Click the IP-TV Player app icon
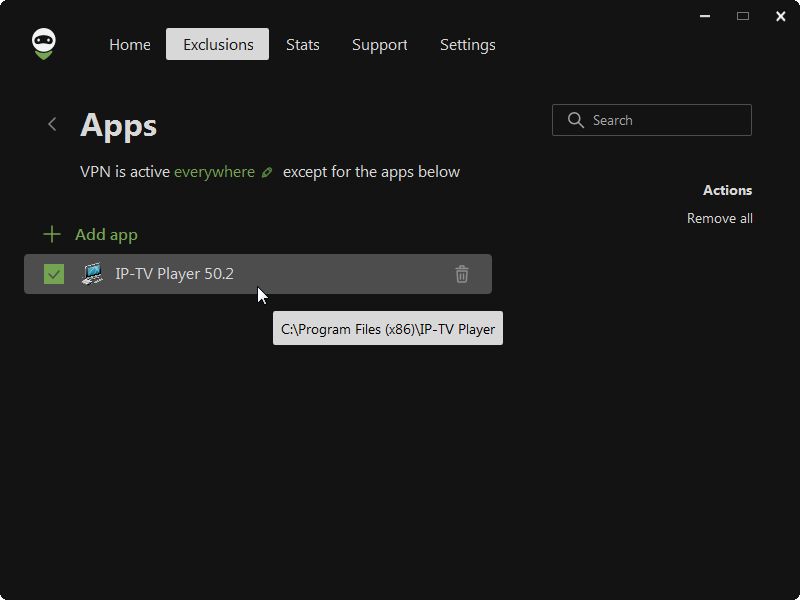The width and height of the screenshot is (800, 600). pyautogui.click(x=92, y=274)
